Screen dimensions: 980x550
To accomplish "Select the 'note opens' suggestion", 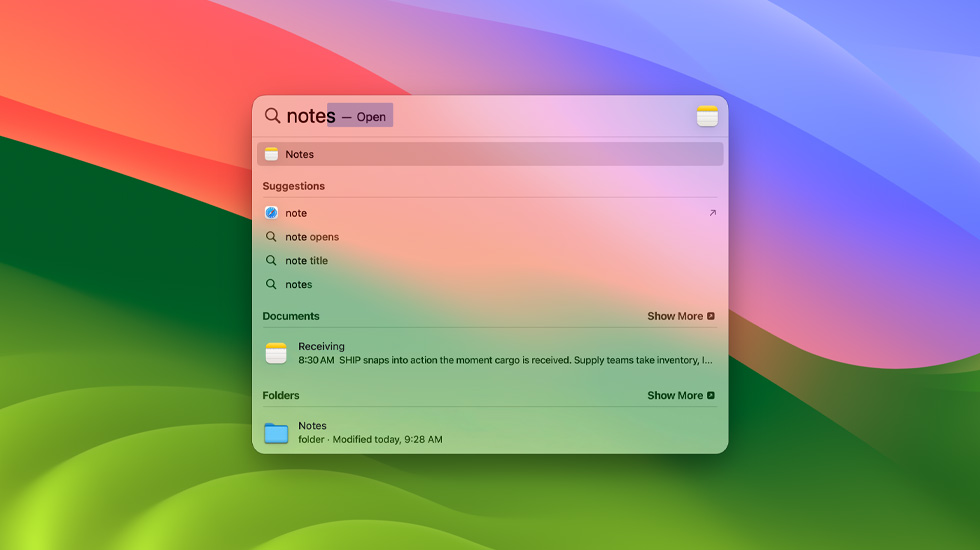I will (312, 237).
